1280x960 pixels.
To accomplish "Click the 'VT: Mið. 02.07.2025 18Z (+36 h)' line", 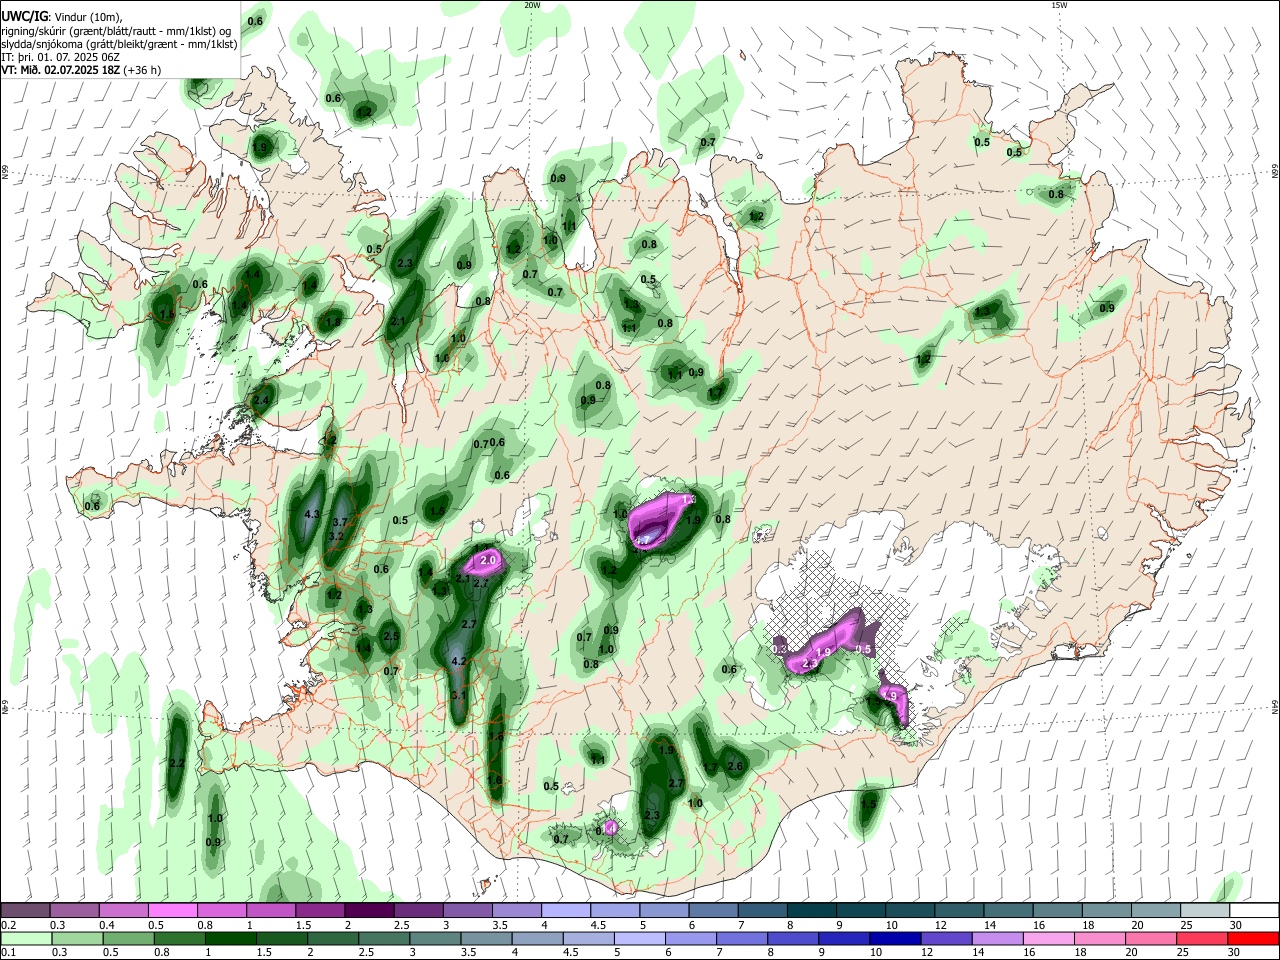I will 81,70.
